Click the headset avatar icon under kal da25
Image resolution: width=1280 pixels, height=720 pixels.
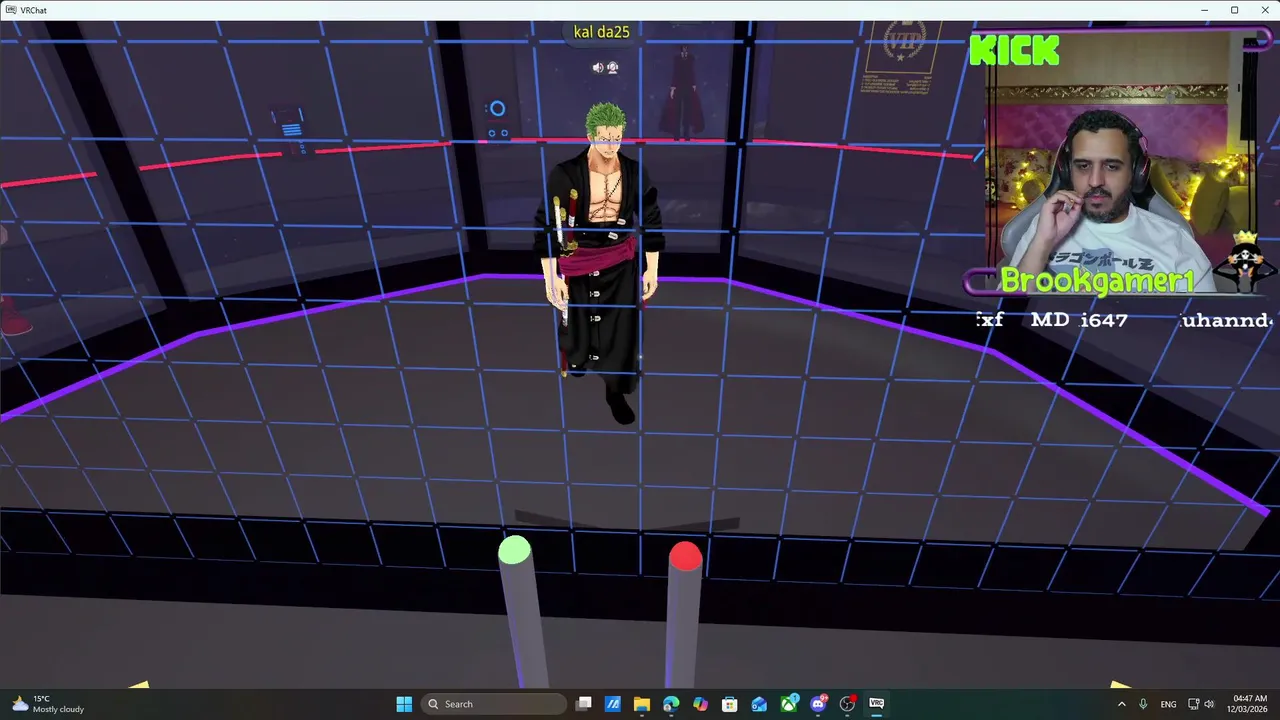click(x=612, y=68)
